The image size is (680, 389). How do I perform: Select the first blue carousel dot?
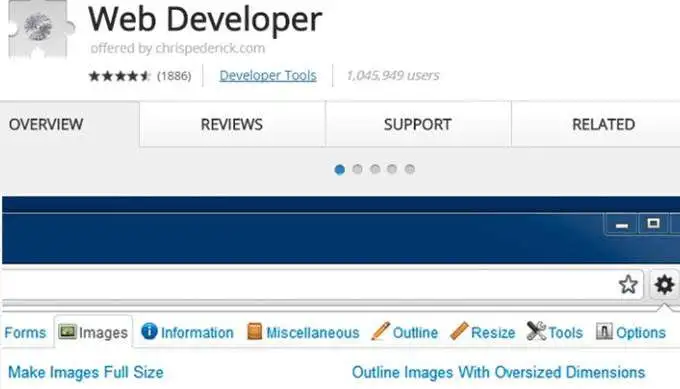coord(340,170)
